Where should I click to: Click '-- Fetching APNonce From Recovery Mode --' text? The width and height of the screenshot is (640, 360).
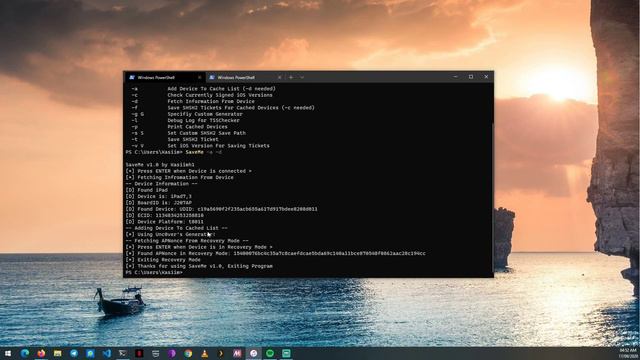pos(187,241)
